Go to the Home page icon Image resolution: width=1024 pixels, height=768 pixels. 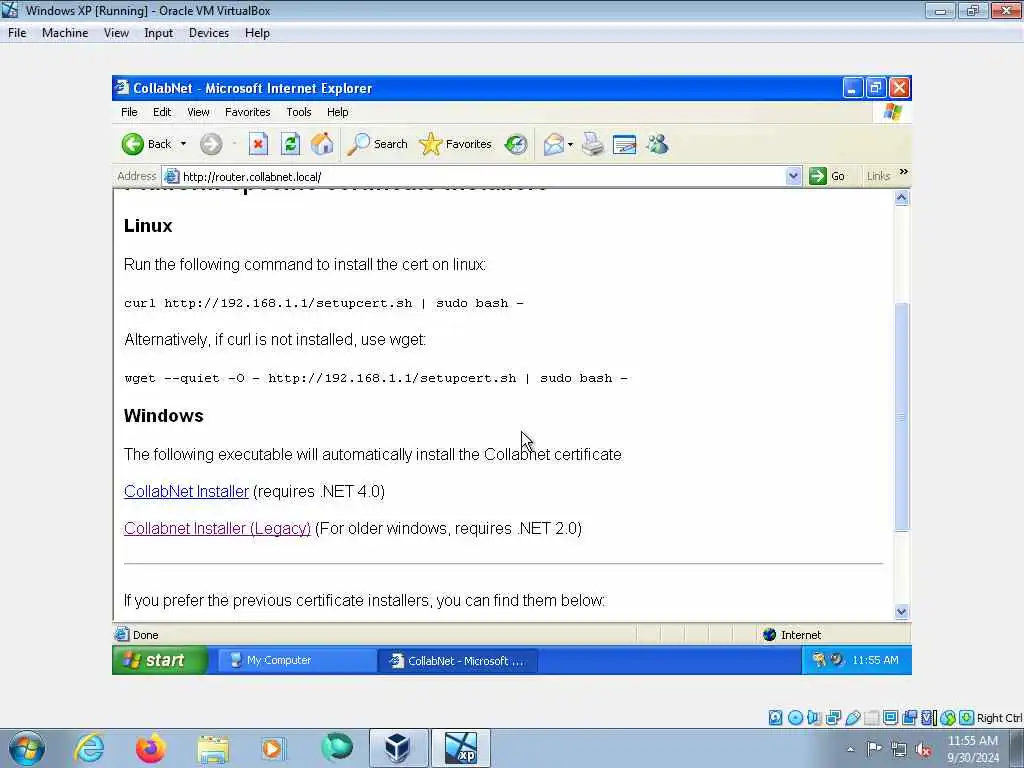coord(322,144)
